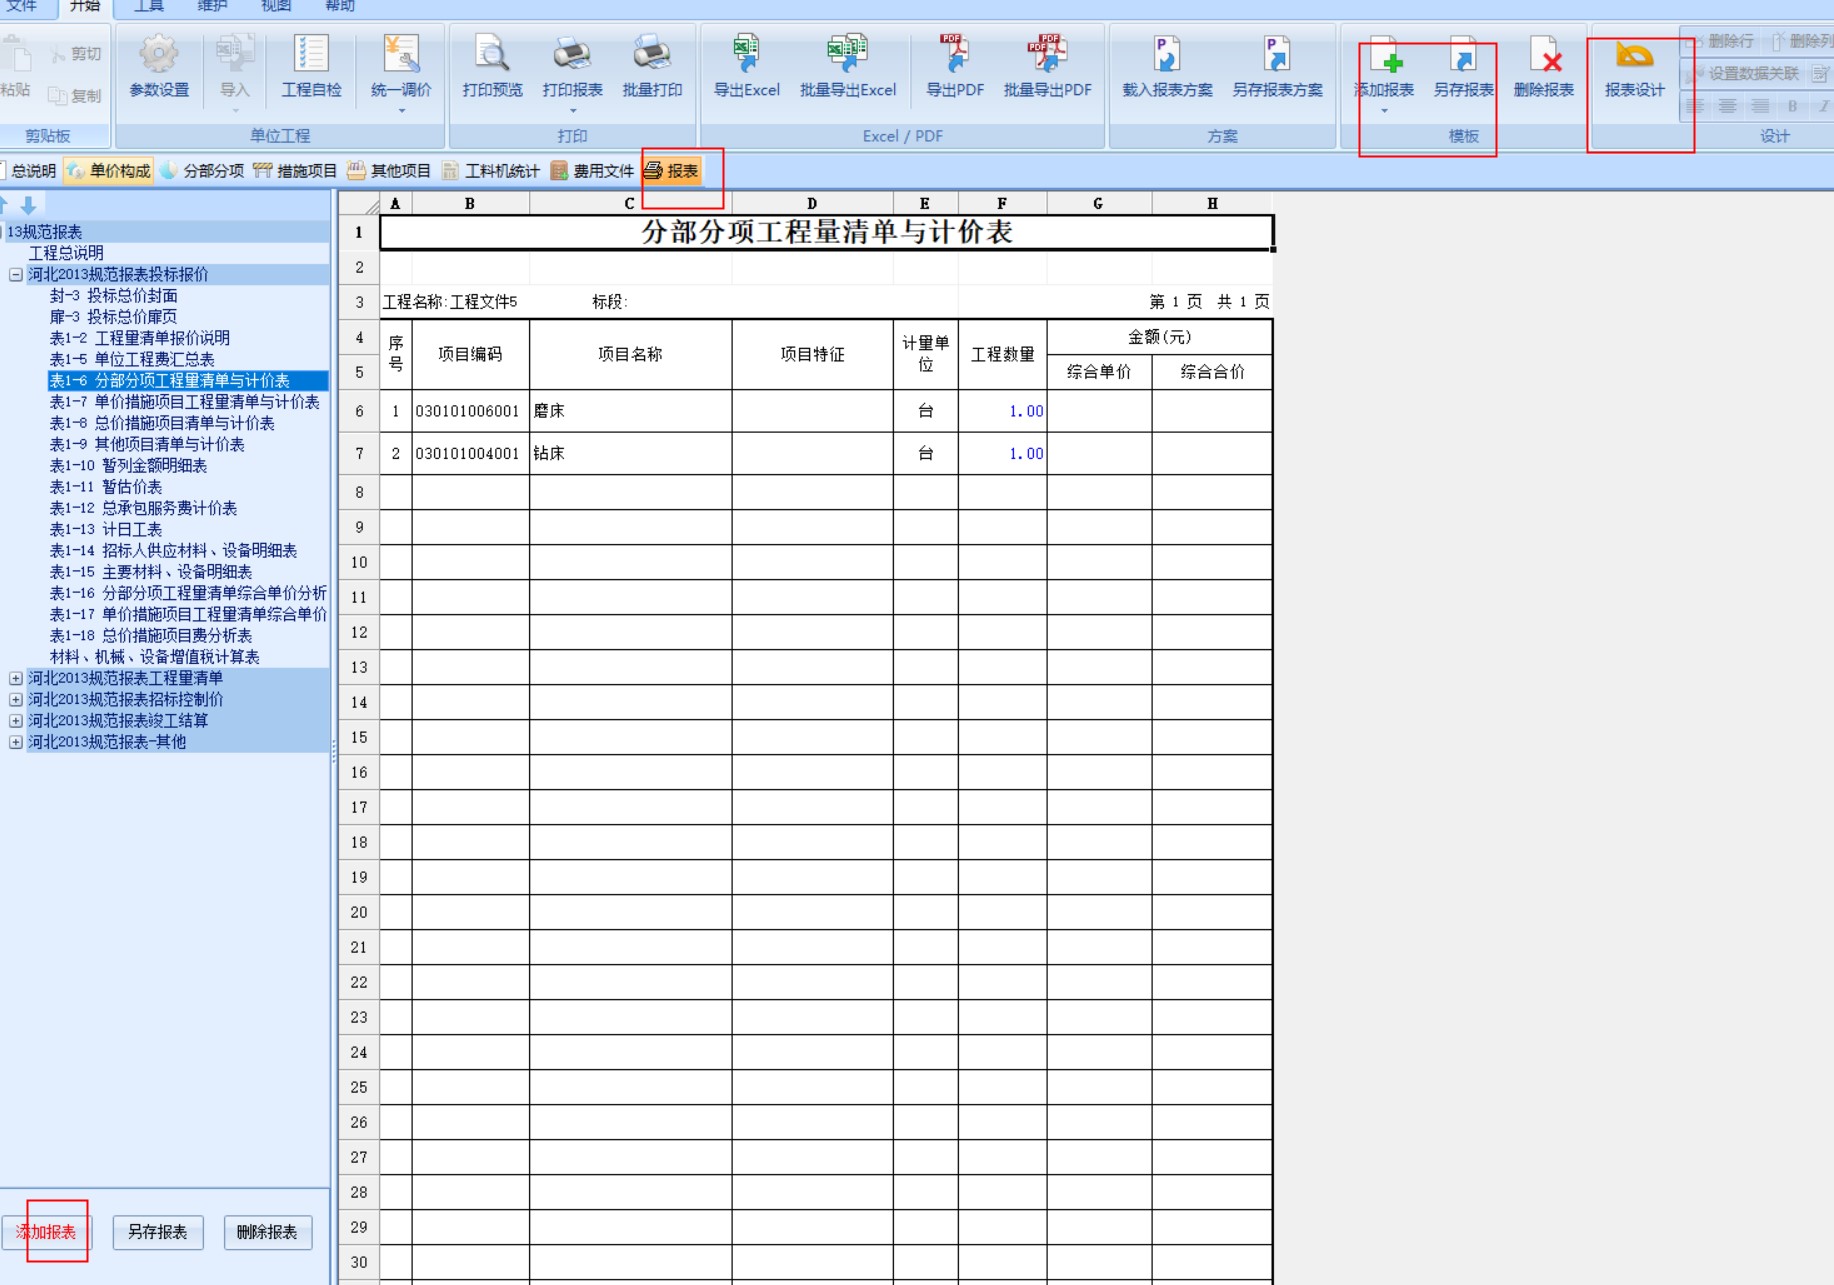Toggle bold B in design group
1834x1285 pixels.
(x=1793, y=105)
